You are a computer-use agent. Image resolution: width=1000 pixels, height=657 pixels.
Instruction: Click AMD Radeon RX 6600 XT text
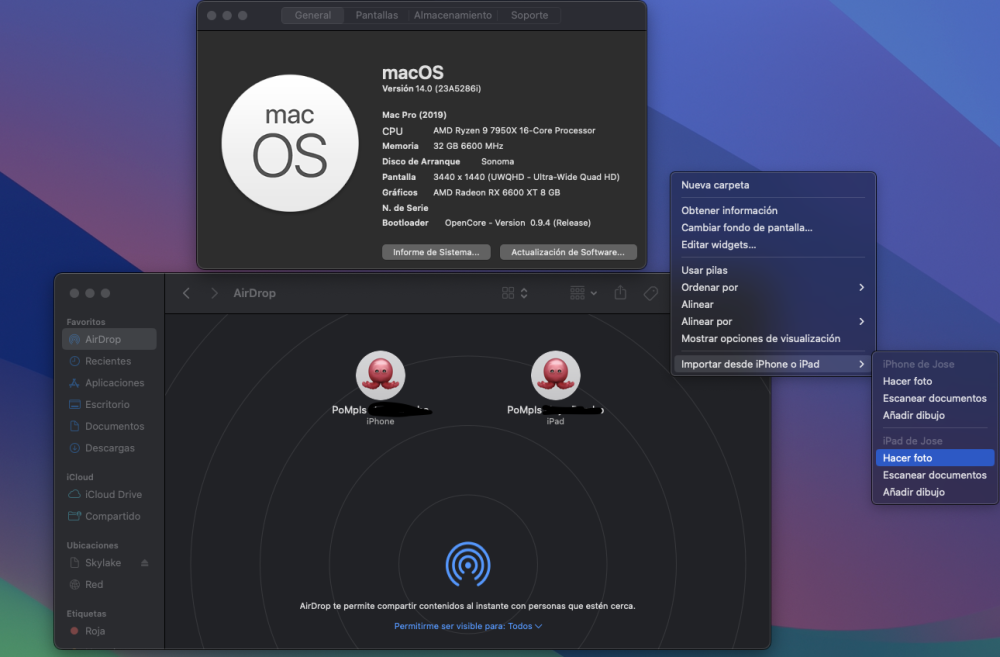pyautogui.click(x=496, y=192)
